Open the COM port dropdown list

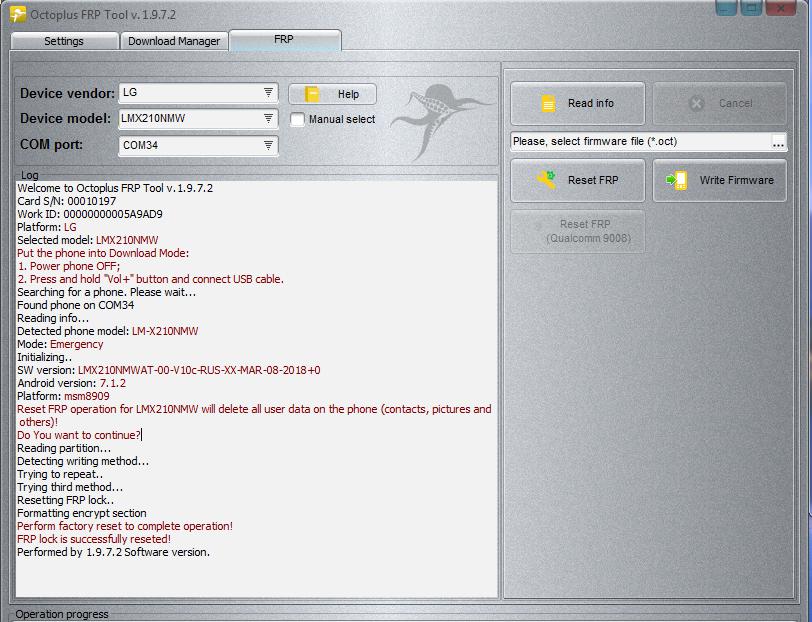coord(198,145)
